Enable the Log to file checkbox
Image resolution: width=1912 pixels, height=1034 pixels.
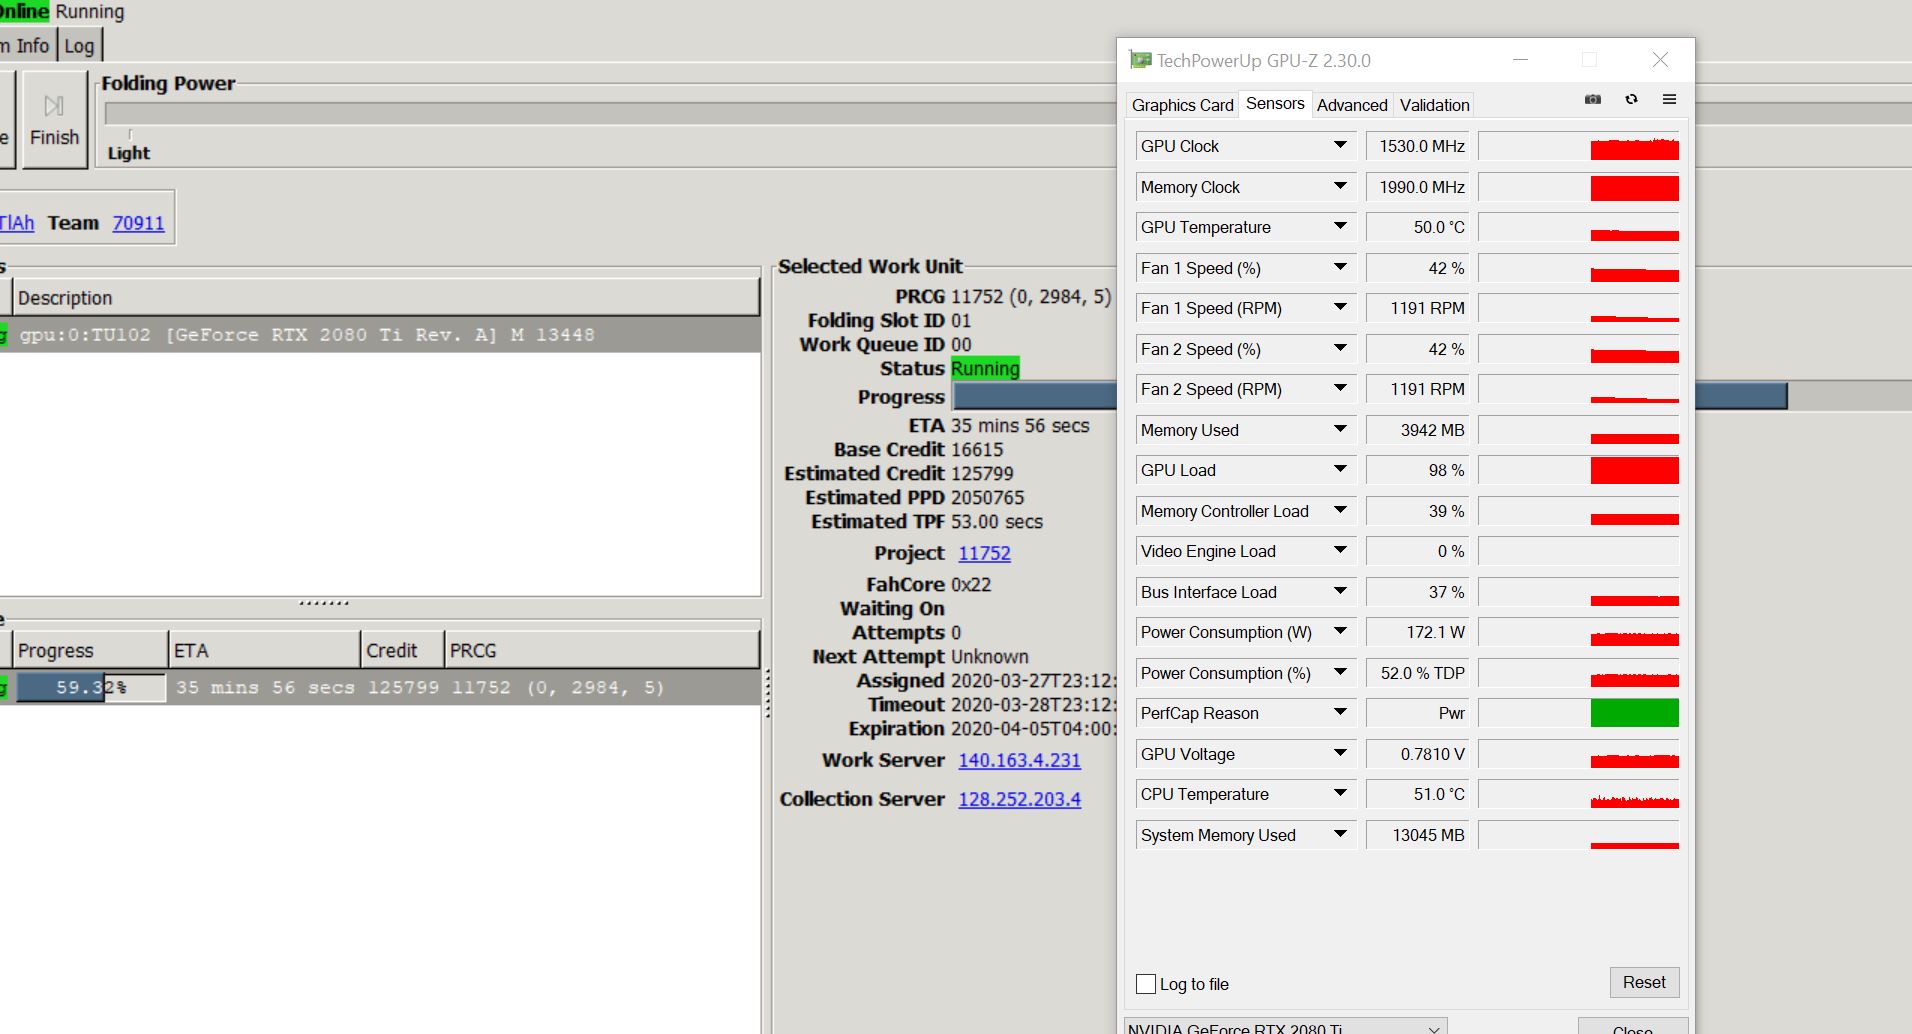click(1146, 984)
